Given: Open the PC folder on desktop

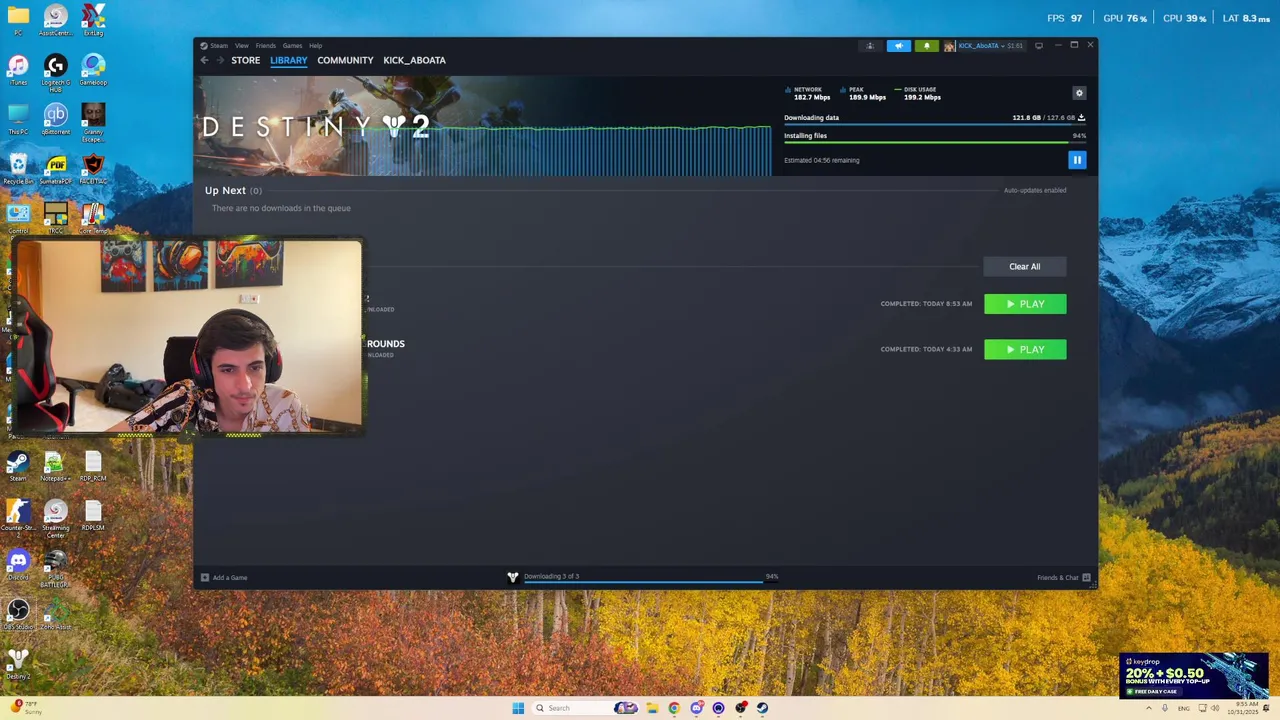Looking at the screenshot, I should (x=18, y=20).
